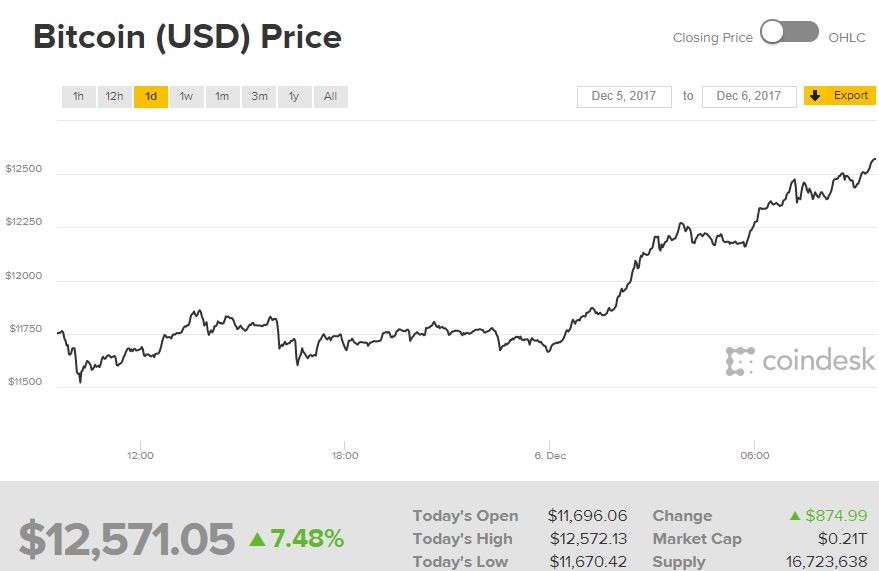Select the 1d time range
Screen dimensions: 879x571
(x=151, y=97)
